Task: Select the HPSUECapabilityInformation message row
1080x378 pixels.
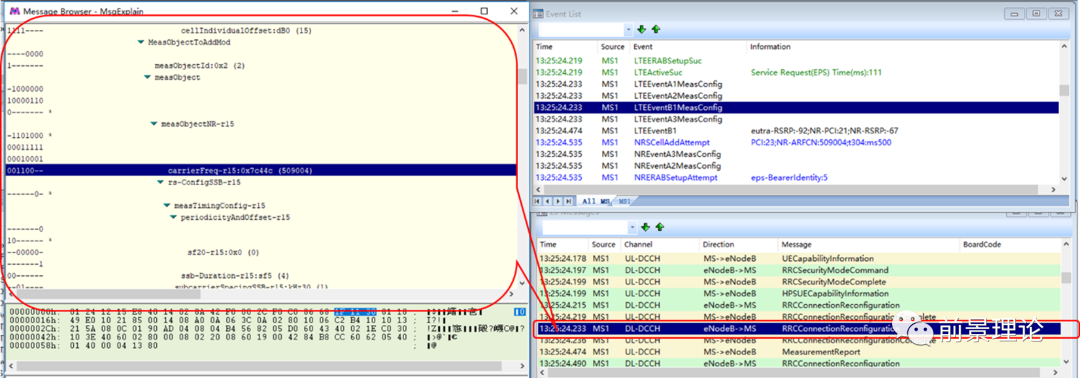Action: (x=799, y=293)
